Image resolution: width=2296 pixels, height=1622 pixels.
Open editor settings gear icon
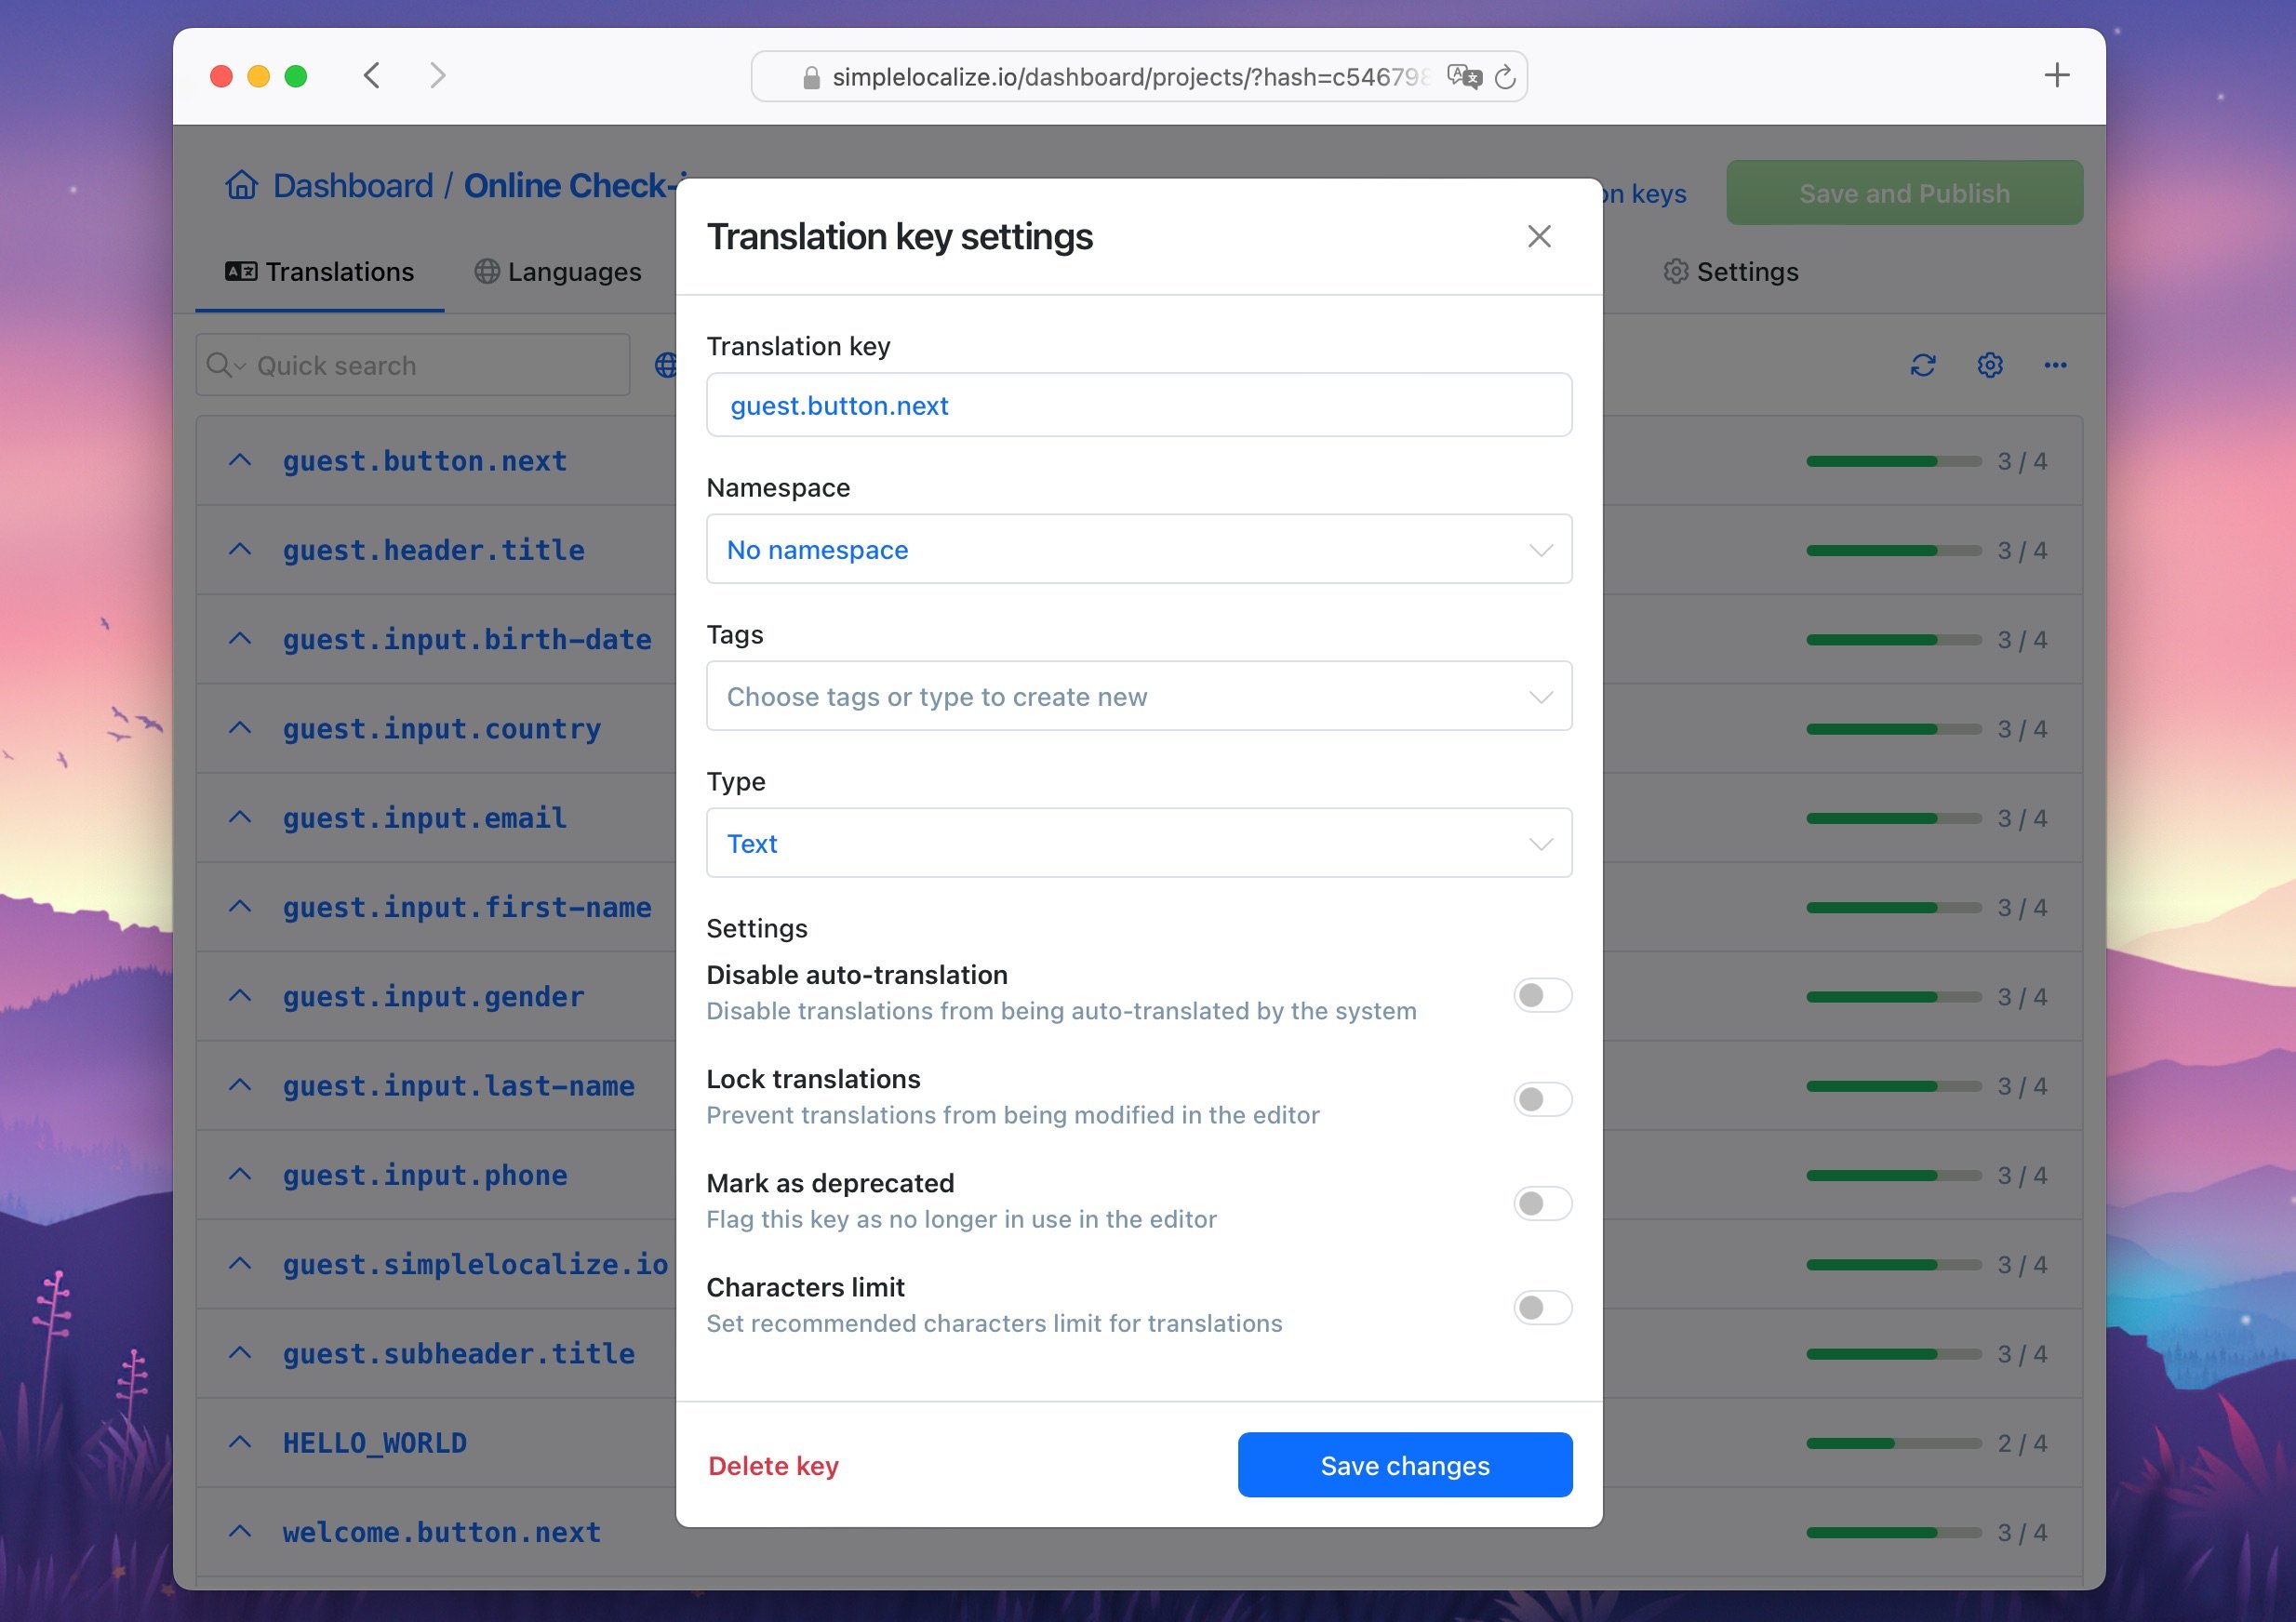click(1989, 365)
